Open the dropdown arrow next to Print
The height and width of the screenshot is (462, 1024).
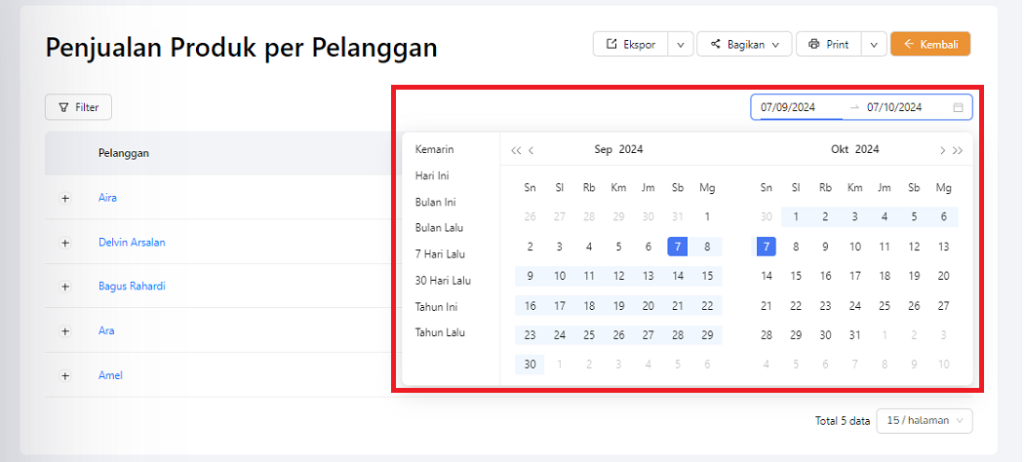(874, 44)
